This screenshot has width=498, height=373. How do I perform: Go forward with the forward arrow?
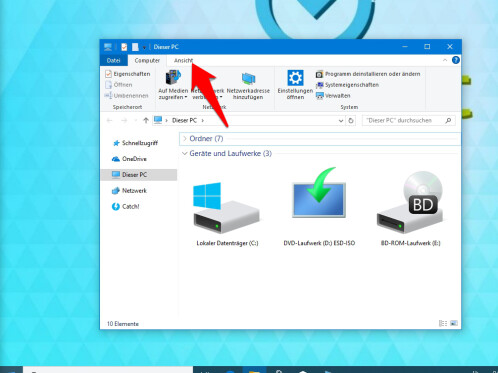[124, 120]
